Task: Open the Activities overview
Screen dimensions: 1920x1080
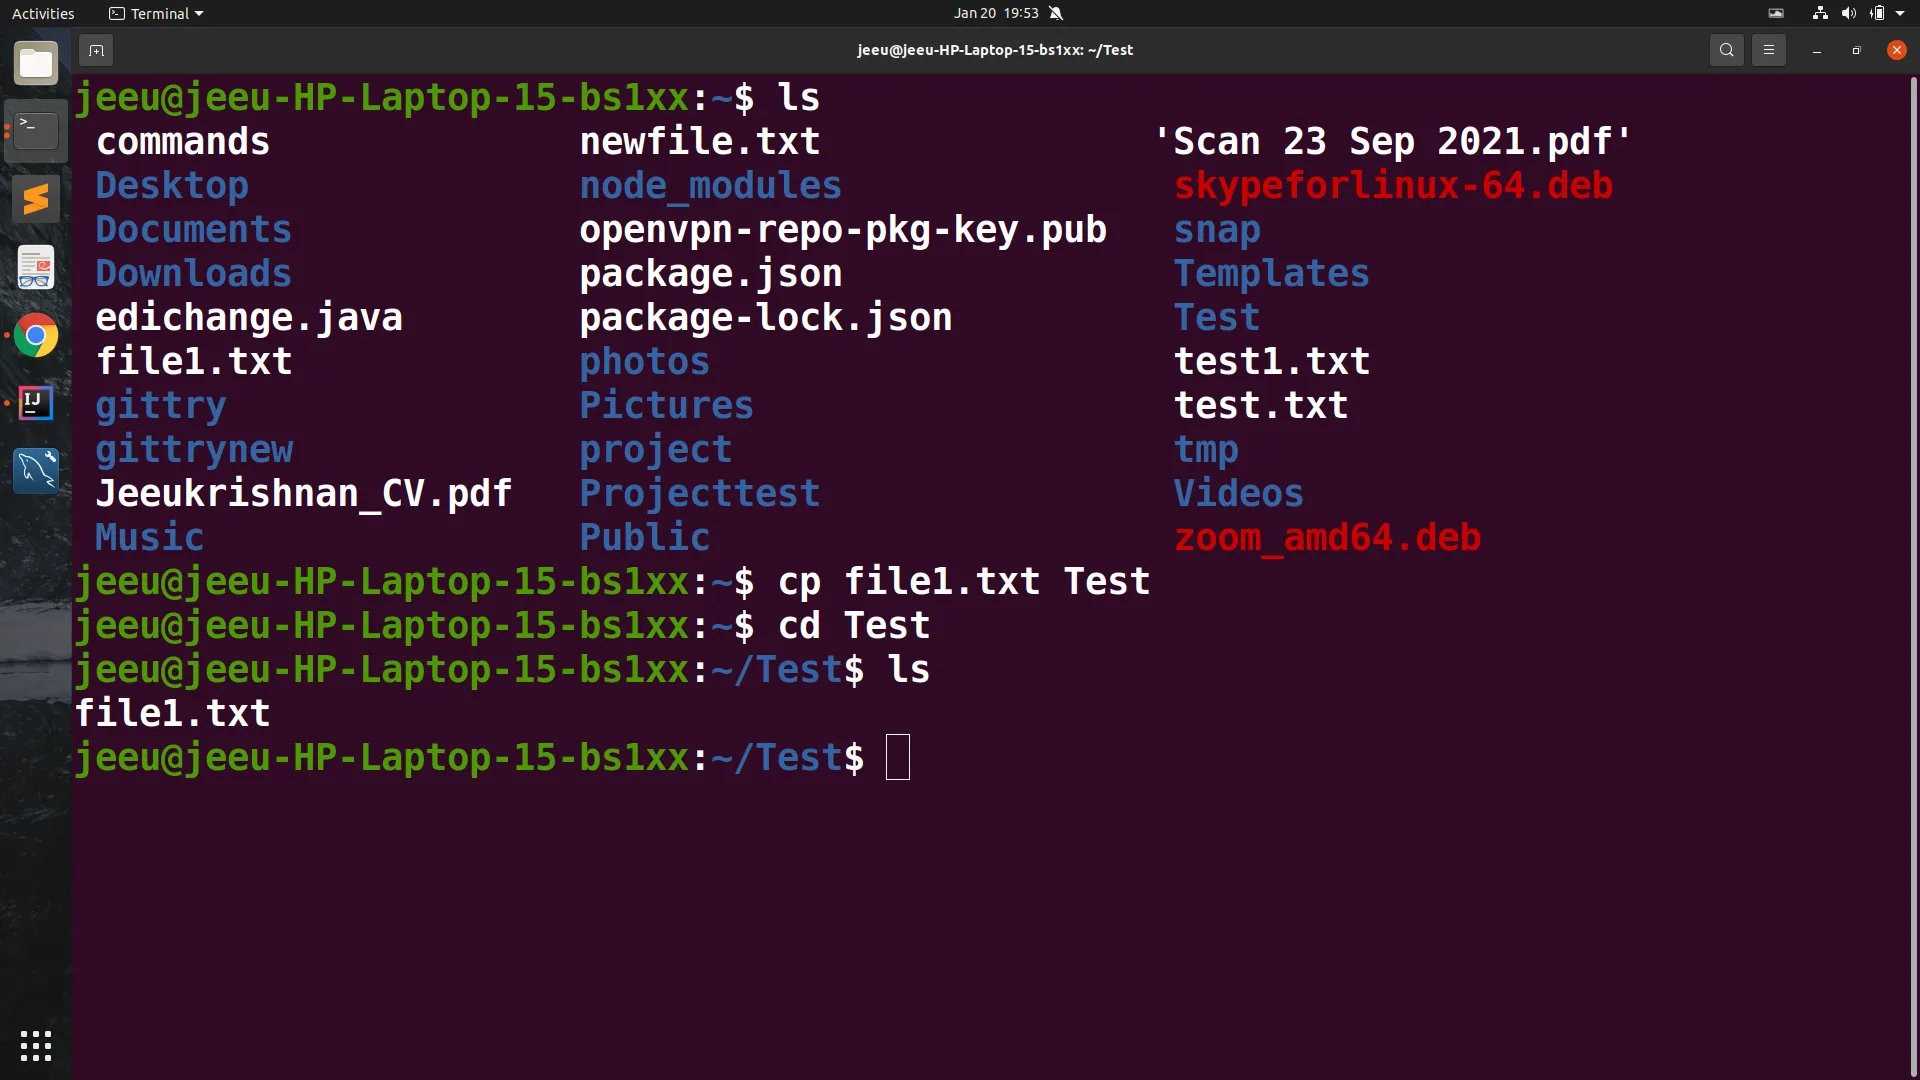Action: click(43, 13)
